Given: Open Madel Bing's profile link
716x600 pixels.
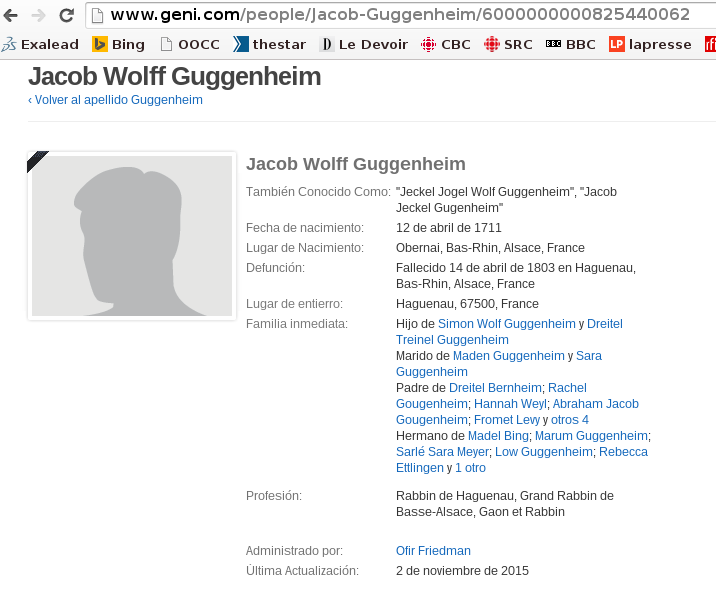Looking at the screenshot, I should pyautogui.click(x=497, y=436).
